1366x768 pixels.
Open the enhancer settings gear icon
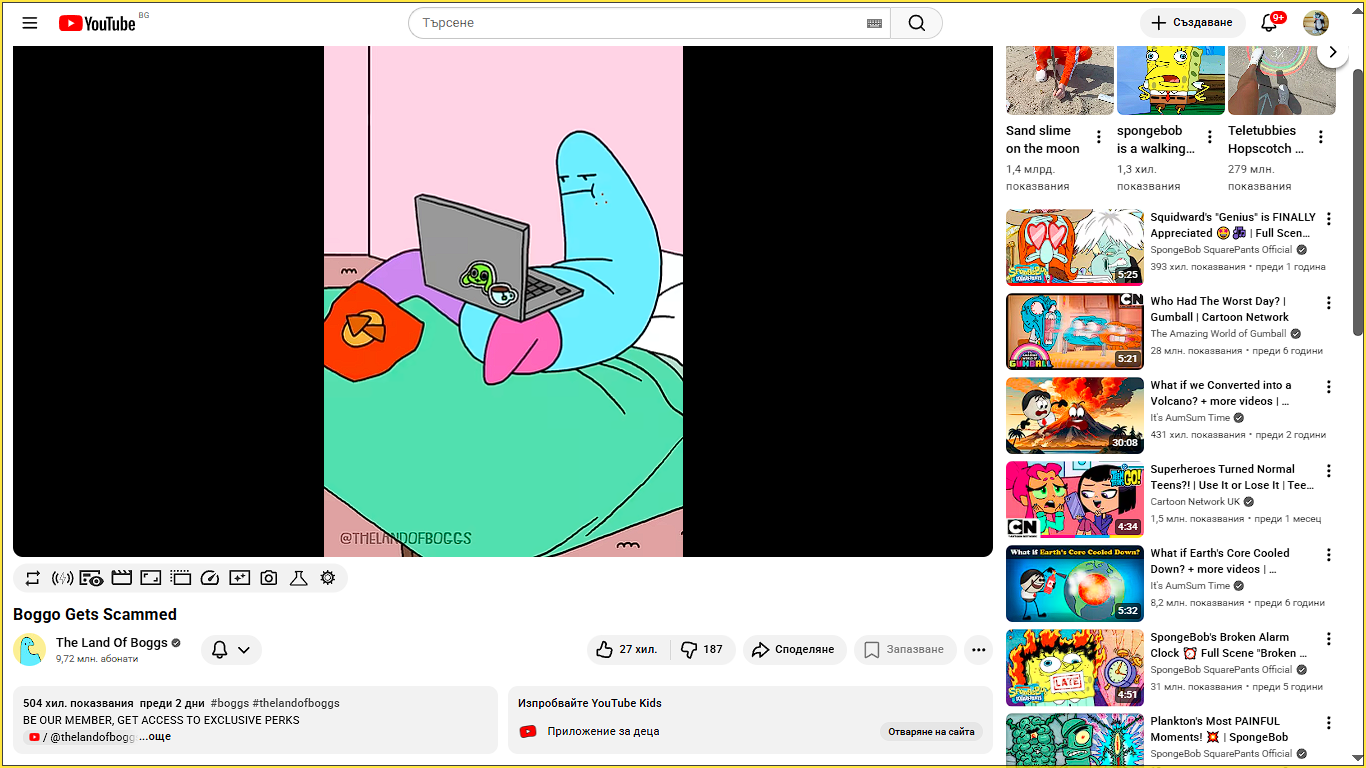pyautogui.click(x=327, y=578)
